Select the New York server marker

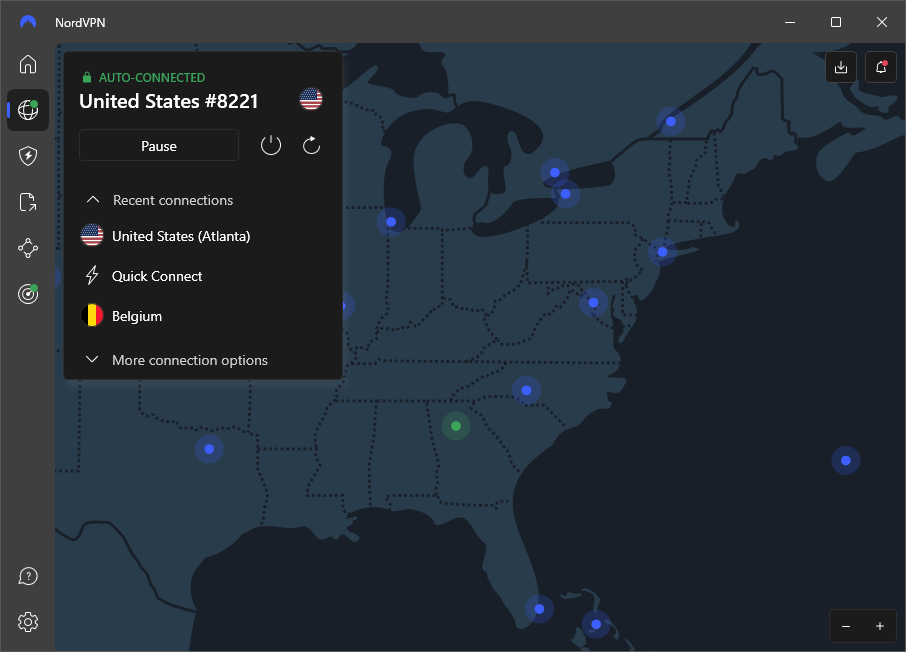pos(663,252)
